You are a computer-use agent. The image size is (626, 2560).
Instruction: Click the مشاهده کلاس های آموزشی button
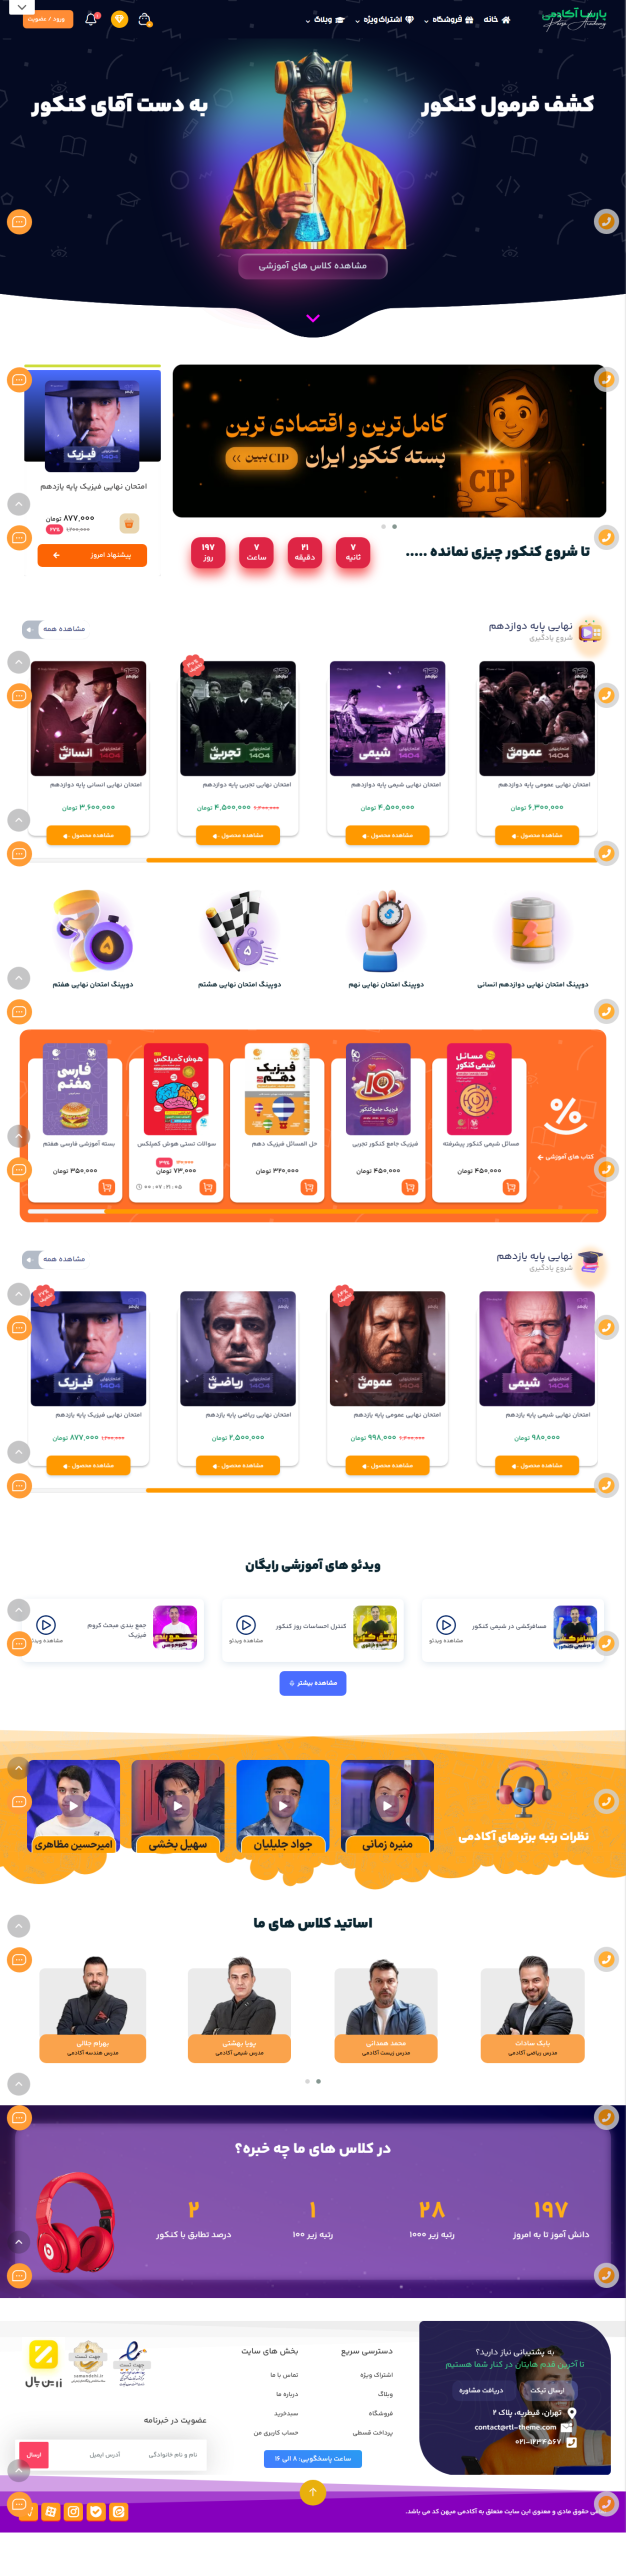(313, 265)
